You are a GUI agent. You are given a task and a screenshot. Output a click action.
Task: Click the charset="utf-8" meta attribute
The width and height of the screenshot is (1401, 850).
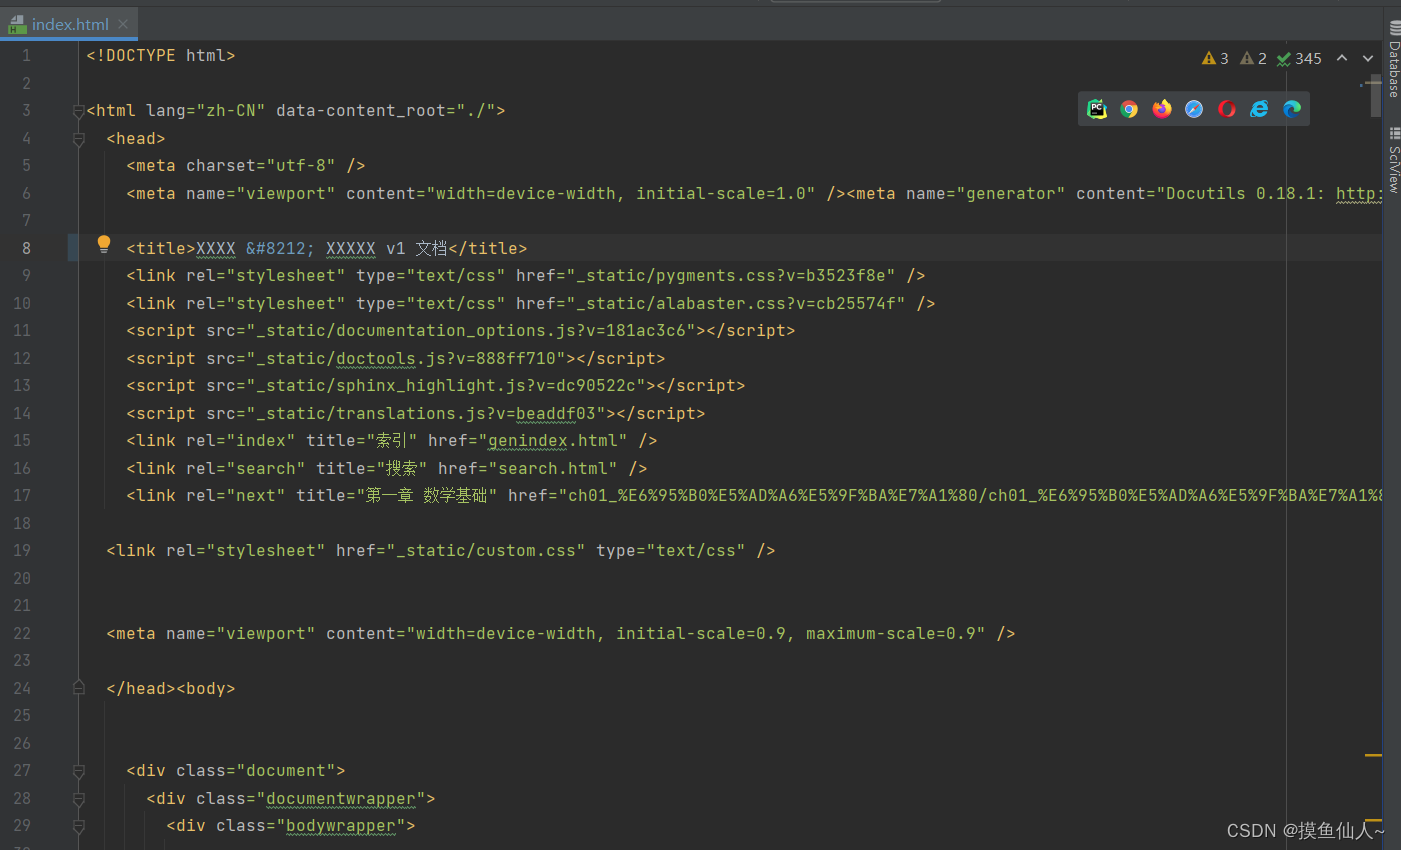tap(260, 165)
